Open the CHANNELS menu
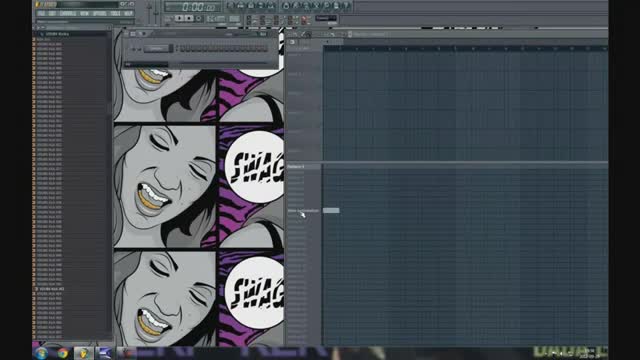 point(68,13)
